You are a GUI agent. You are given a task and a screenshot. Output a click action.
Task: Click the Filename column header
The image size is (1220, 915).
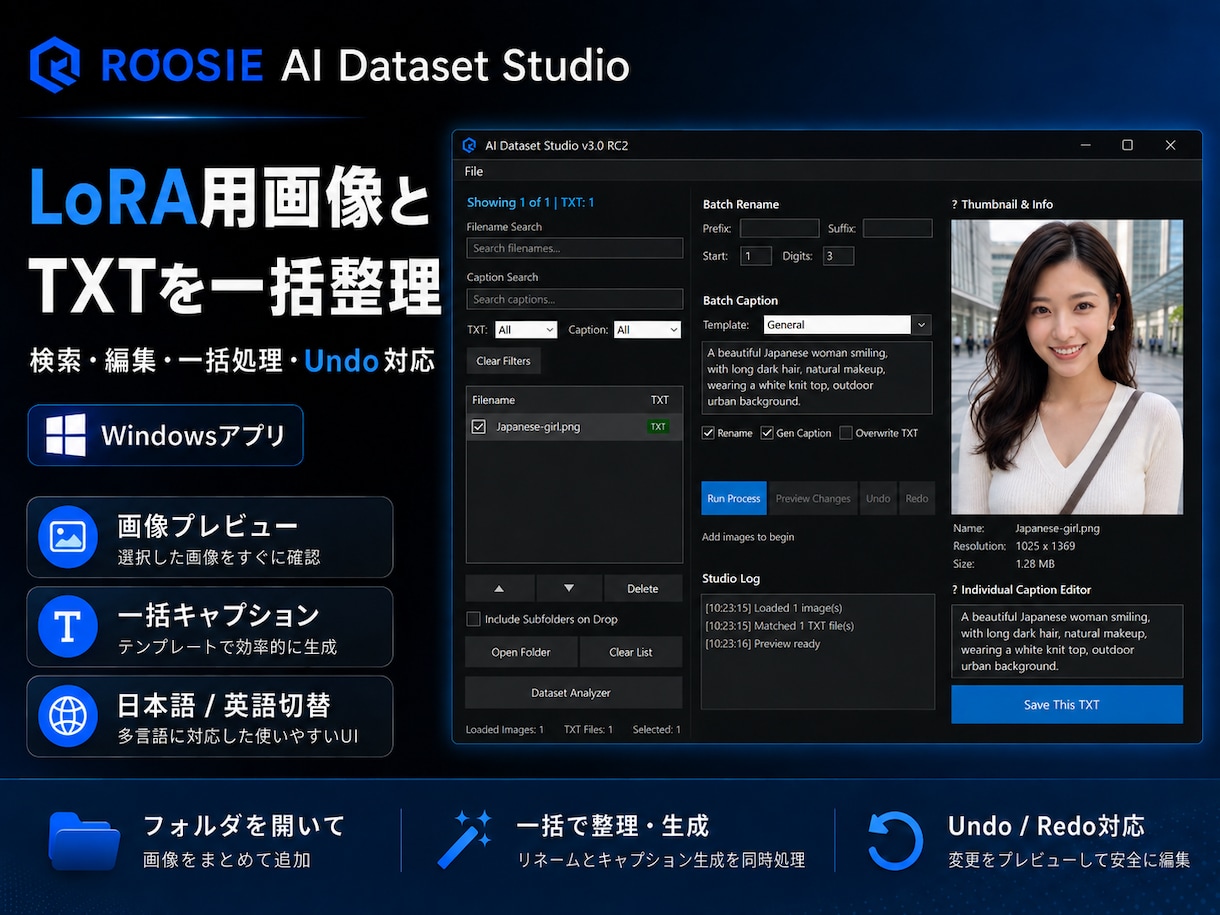pos(494,400)
